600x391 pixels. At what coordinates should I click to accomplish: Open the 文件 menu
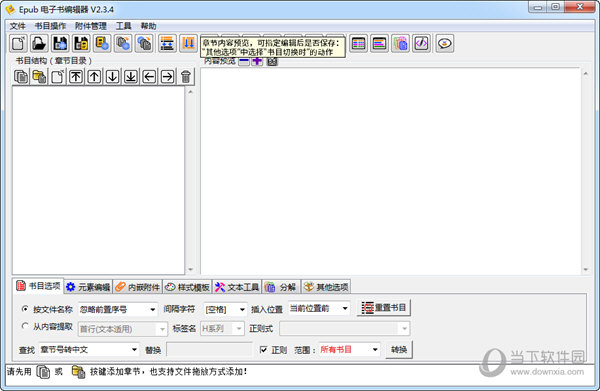pyautogui.click(x=17, y=26)
